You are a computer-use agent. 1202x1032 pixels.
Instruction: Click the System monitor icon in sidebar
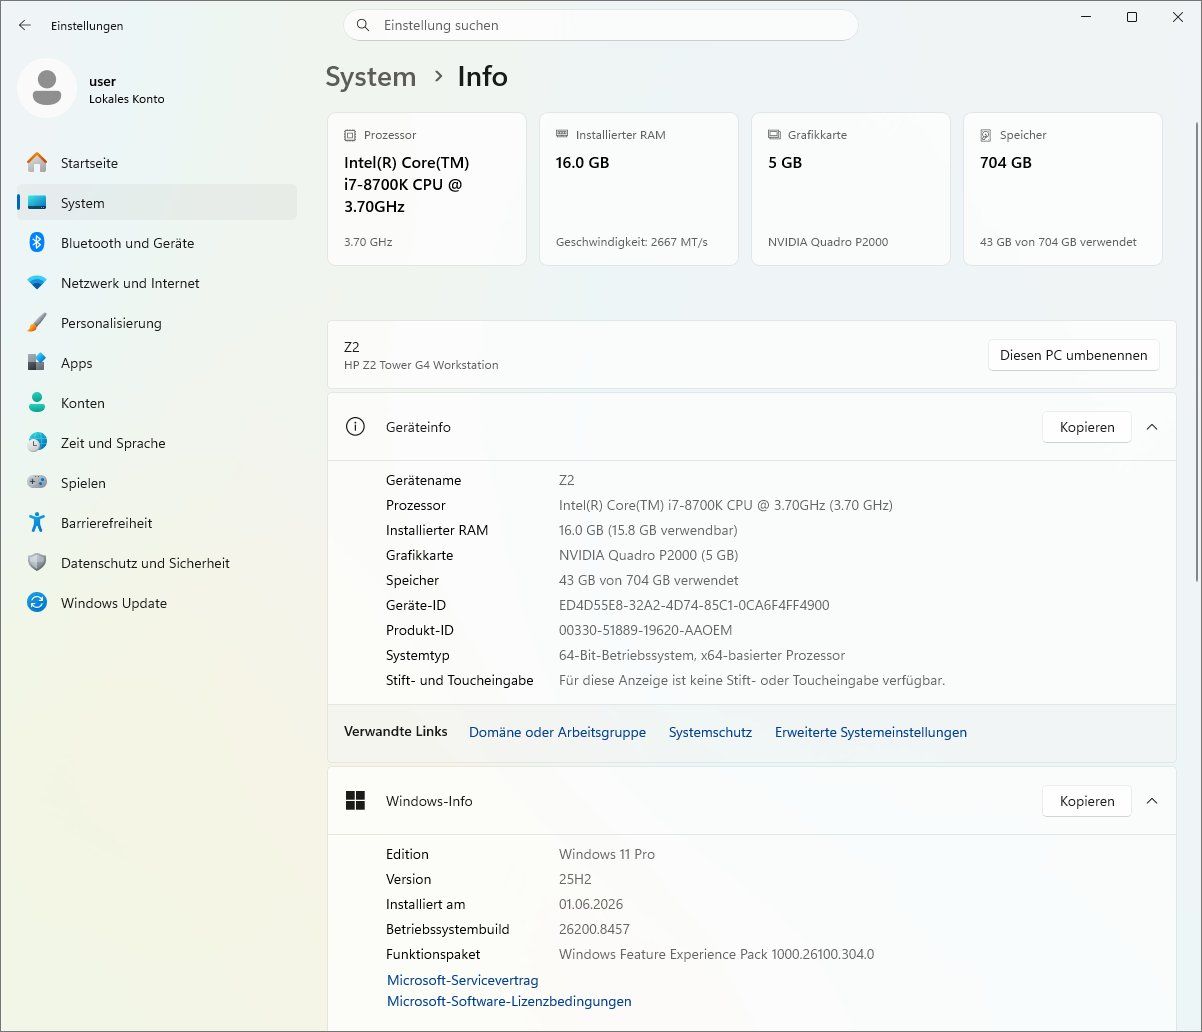(x=37, y=203)
